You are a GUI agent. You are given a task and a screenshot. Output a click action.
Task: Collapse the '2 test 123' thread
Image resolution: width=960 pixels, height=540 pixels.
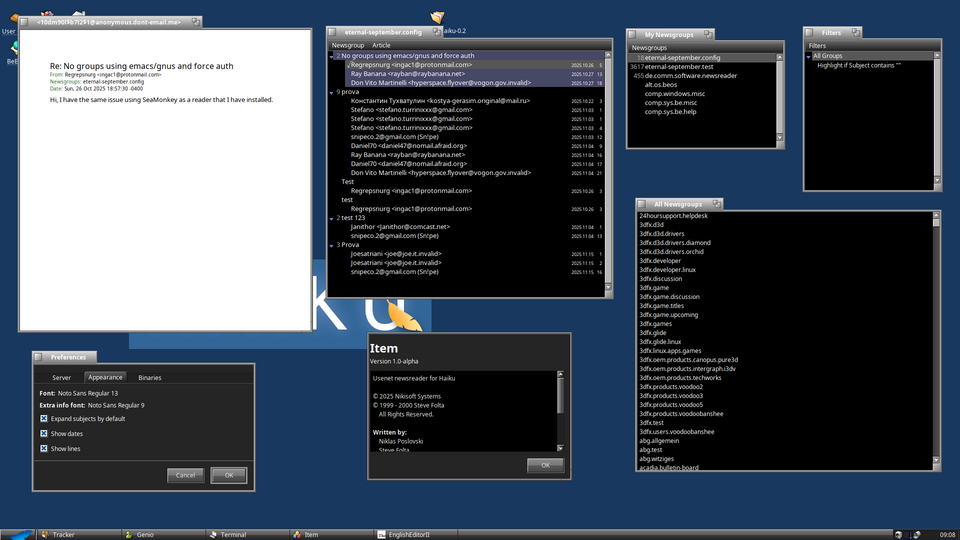[x=333, y=218]
